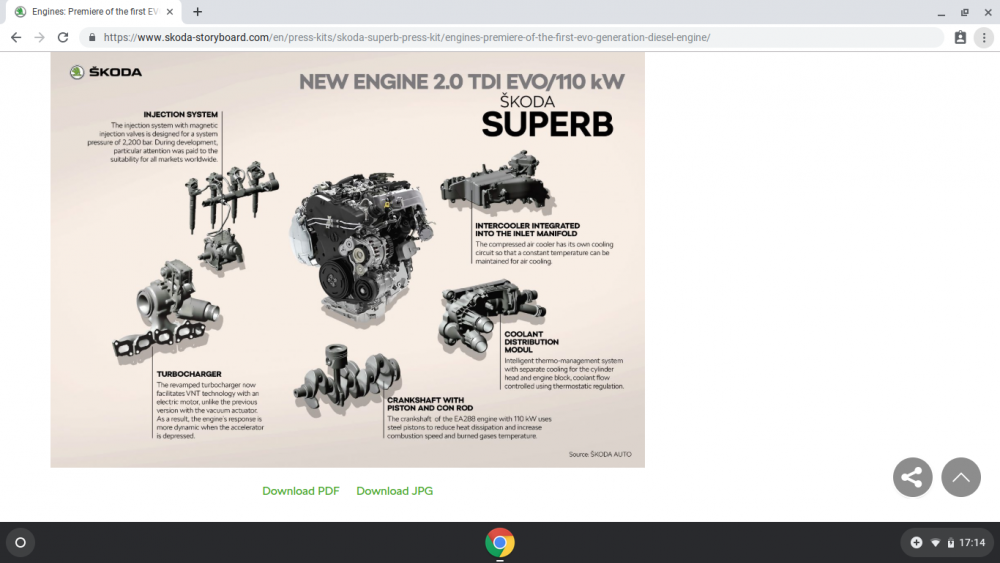The width and height of the screenshot is (1000, 563).
Task: Go back to the previous page
Action: coord(16,38)
